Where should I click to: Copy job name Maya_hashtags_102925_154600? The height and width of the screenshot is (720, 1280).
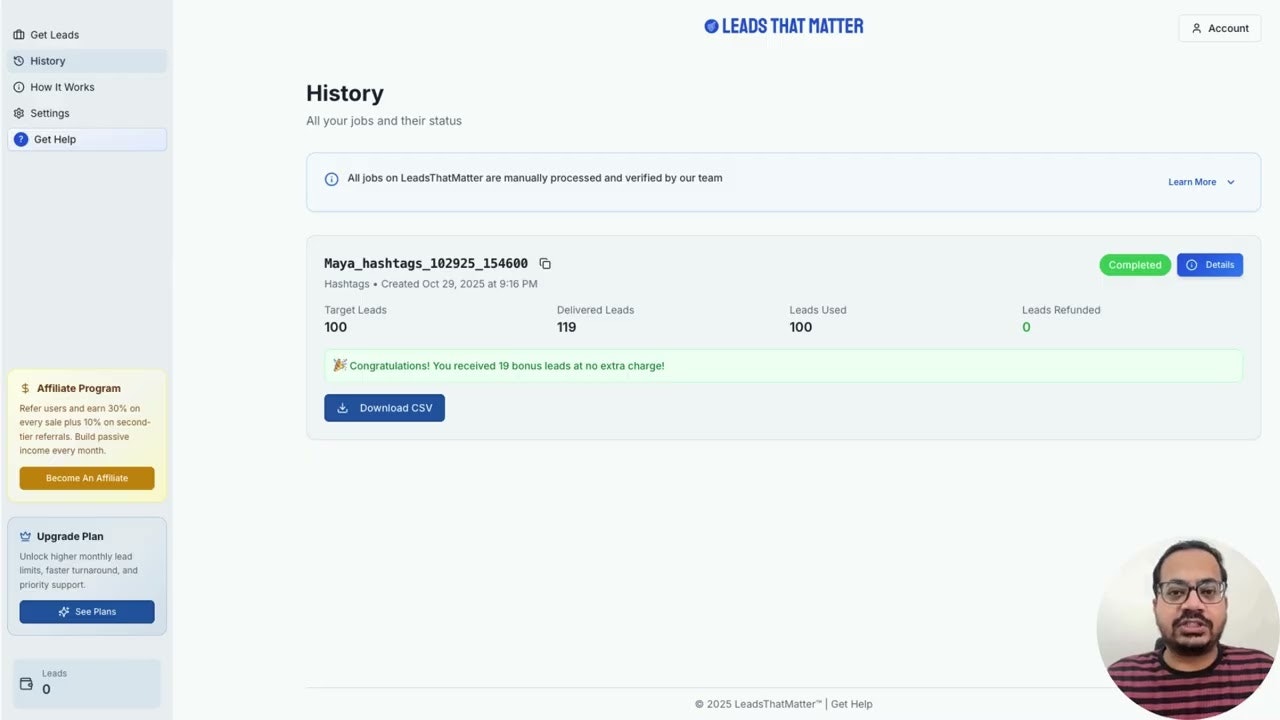pyautogui.click(x=545, y=264)
